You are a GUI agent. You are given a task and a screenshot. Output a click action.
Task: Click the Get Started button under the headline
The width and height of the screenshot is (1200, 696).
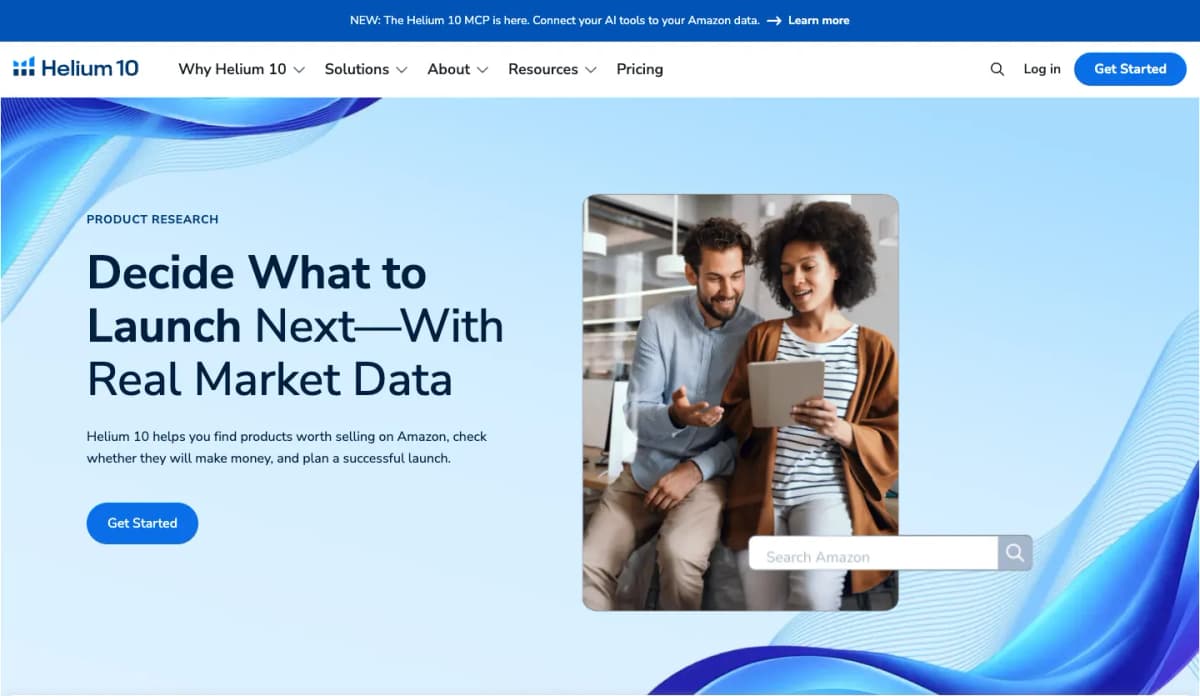[142, 523]
